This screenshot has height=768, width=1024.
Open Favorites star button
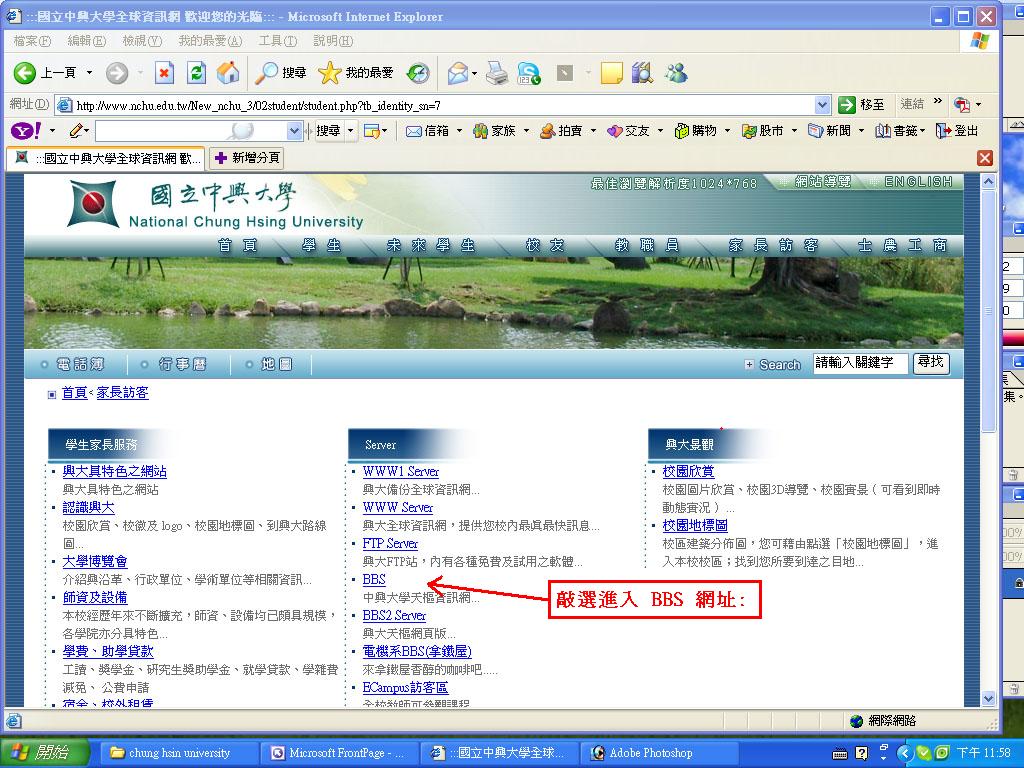pyautogui.click(x=356, y=72)
